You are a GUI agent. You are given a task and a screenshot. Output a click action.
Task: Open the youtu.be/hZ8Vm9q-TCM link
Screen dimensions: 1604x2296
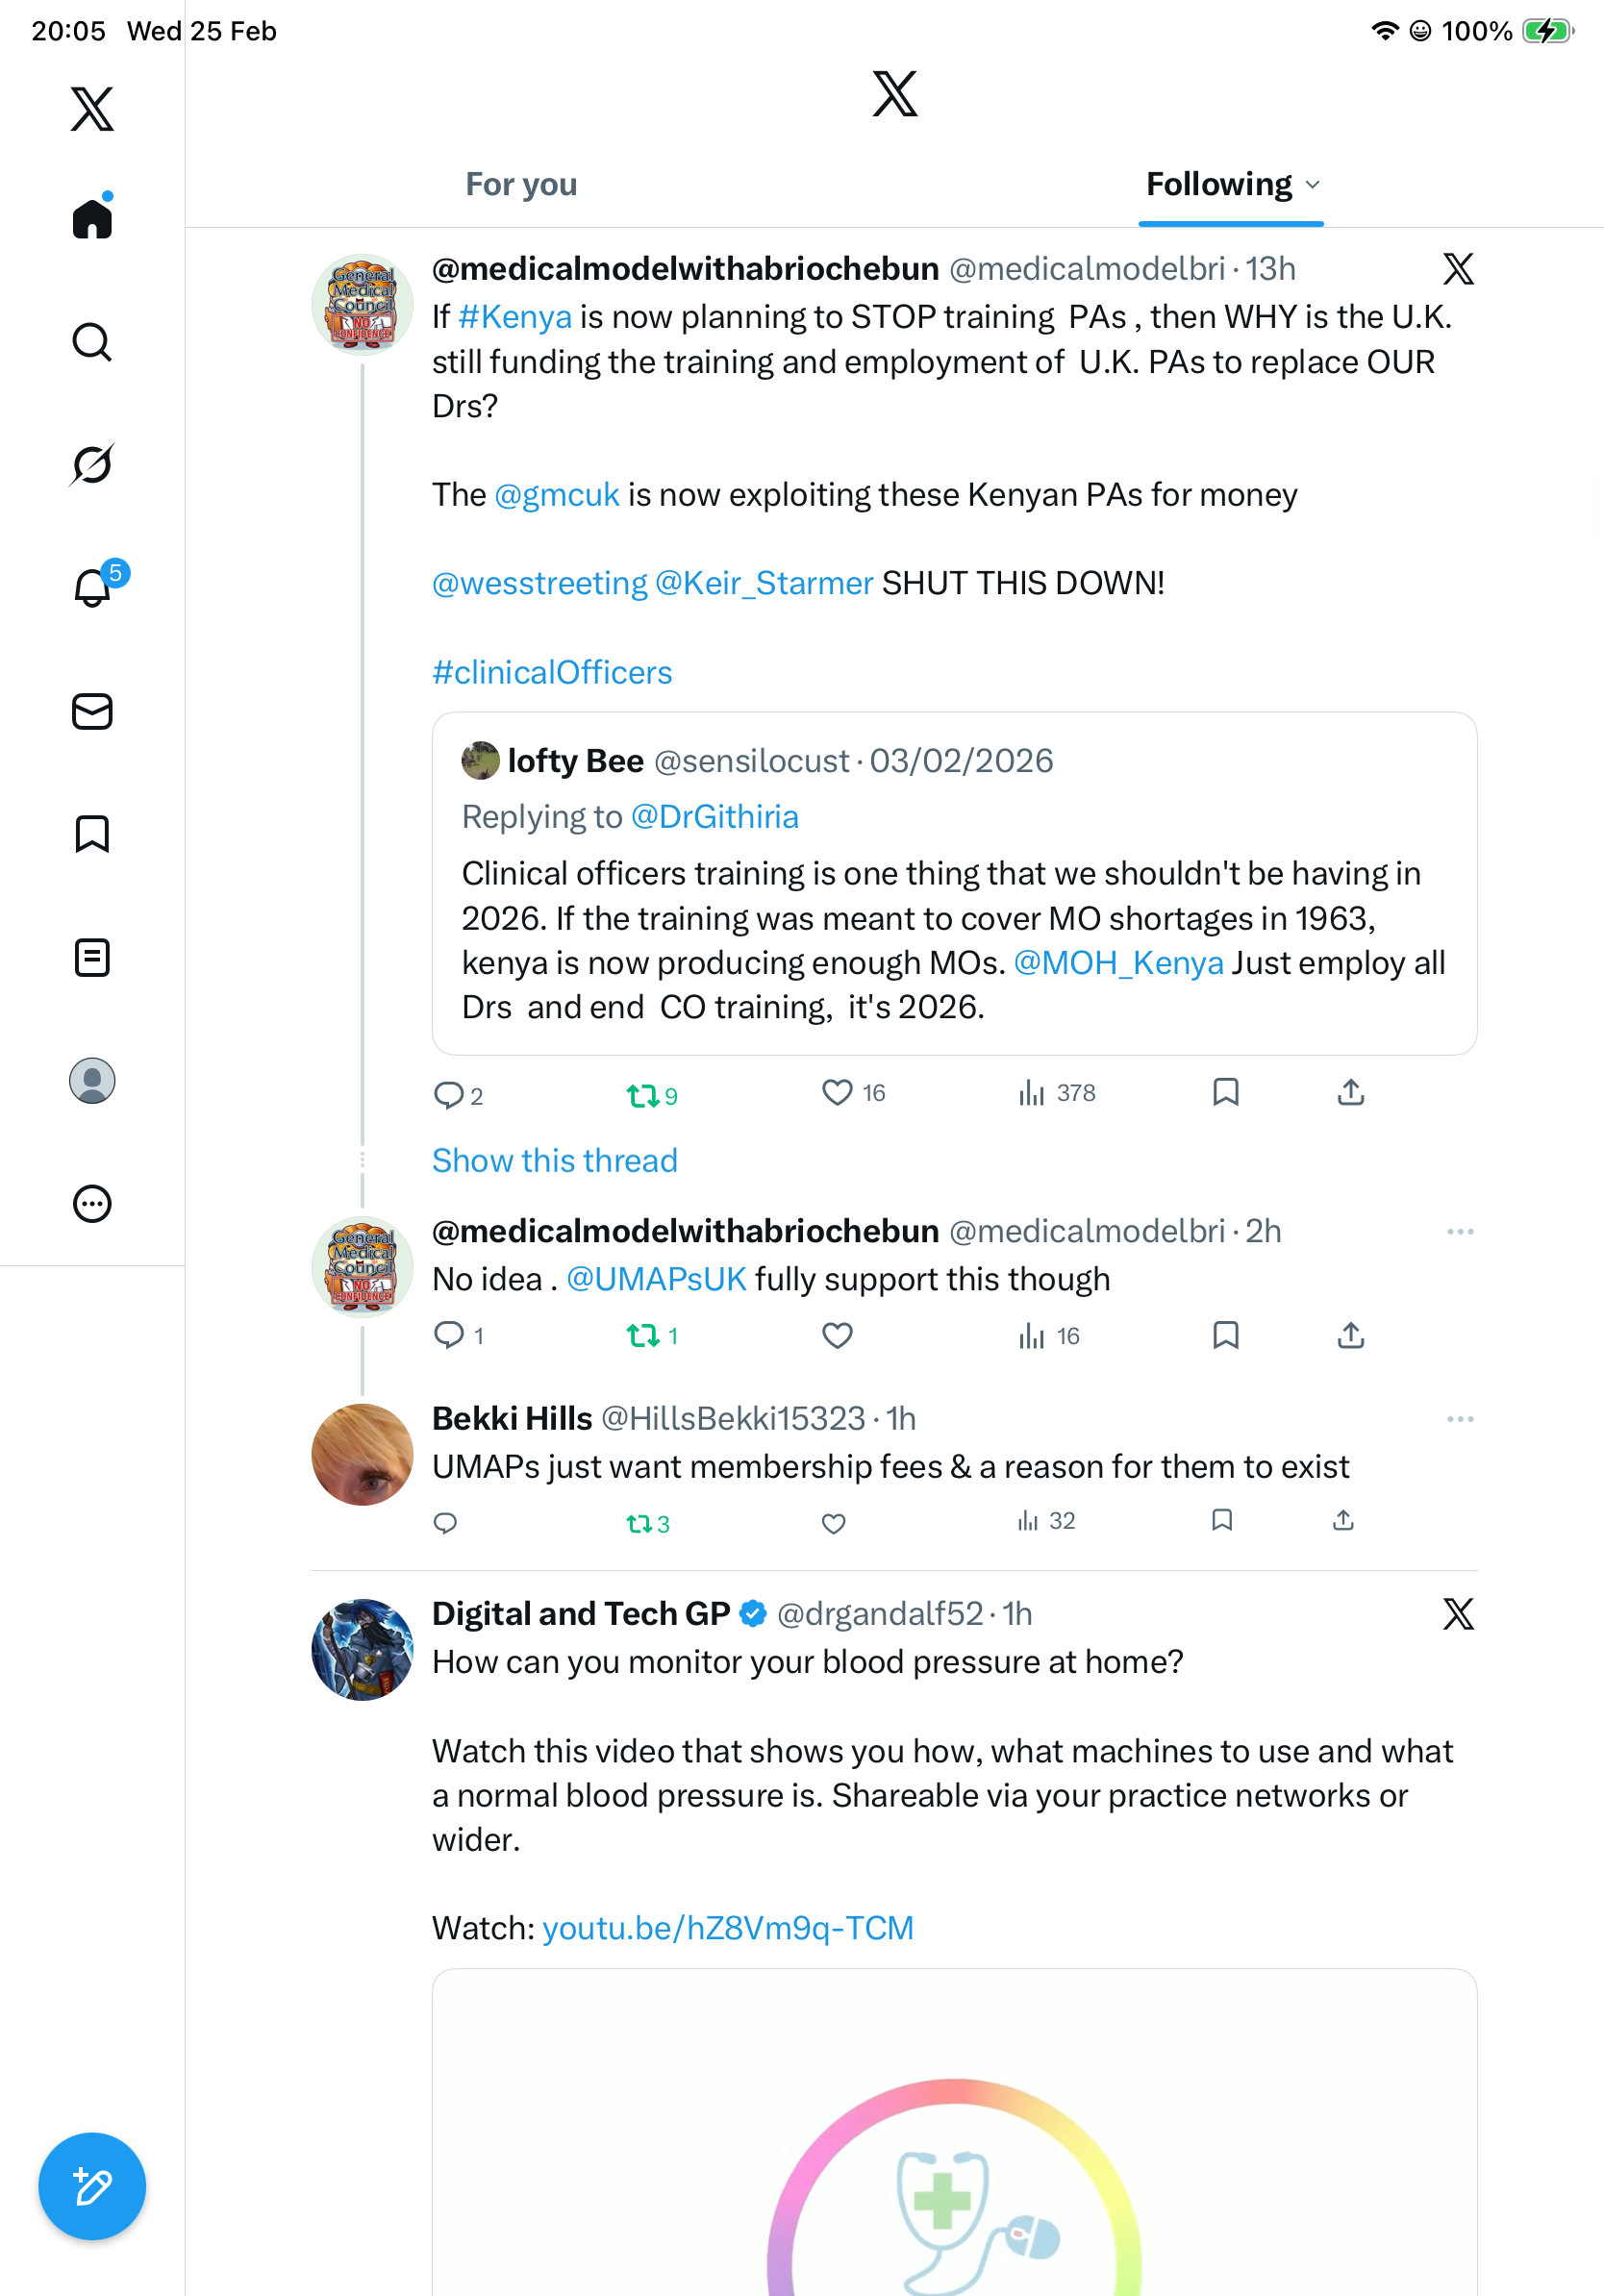[x=727, y=1928]
